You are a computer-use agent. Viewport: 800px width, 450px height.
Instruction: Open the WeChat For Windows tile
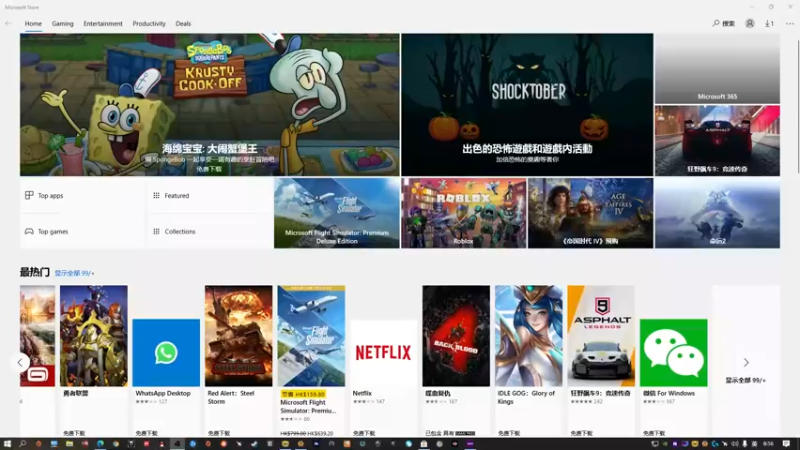pos(673,353)
